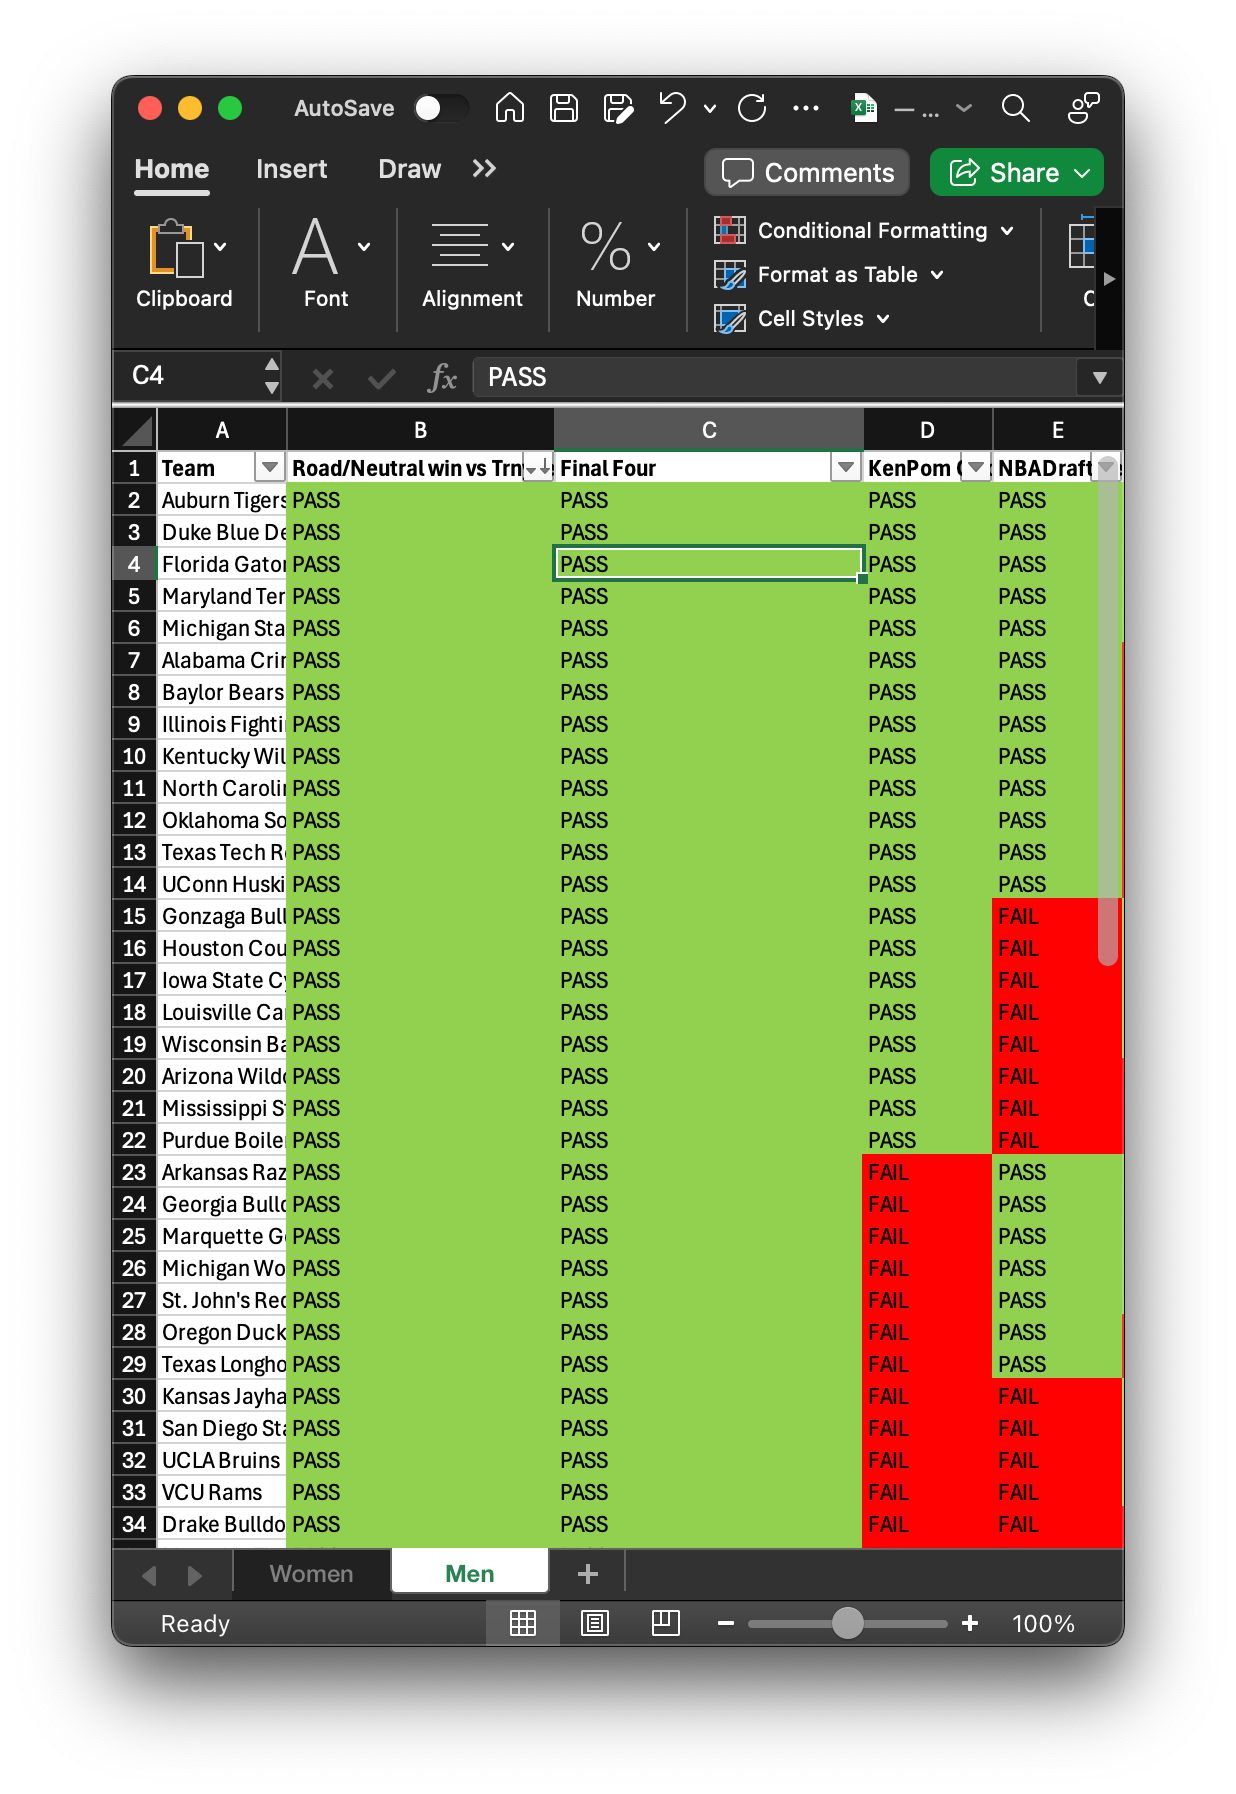Open Conditional Formatting menu

865,231
